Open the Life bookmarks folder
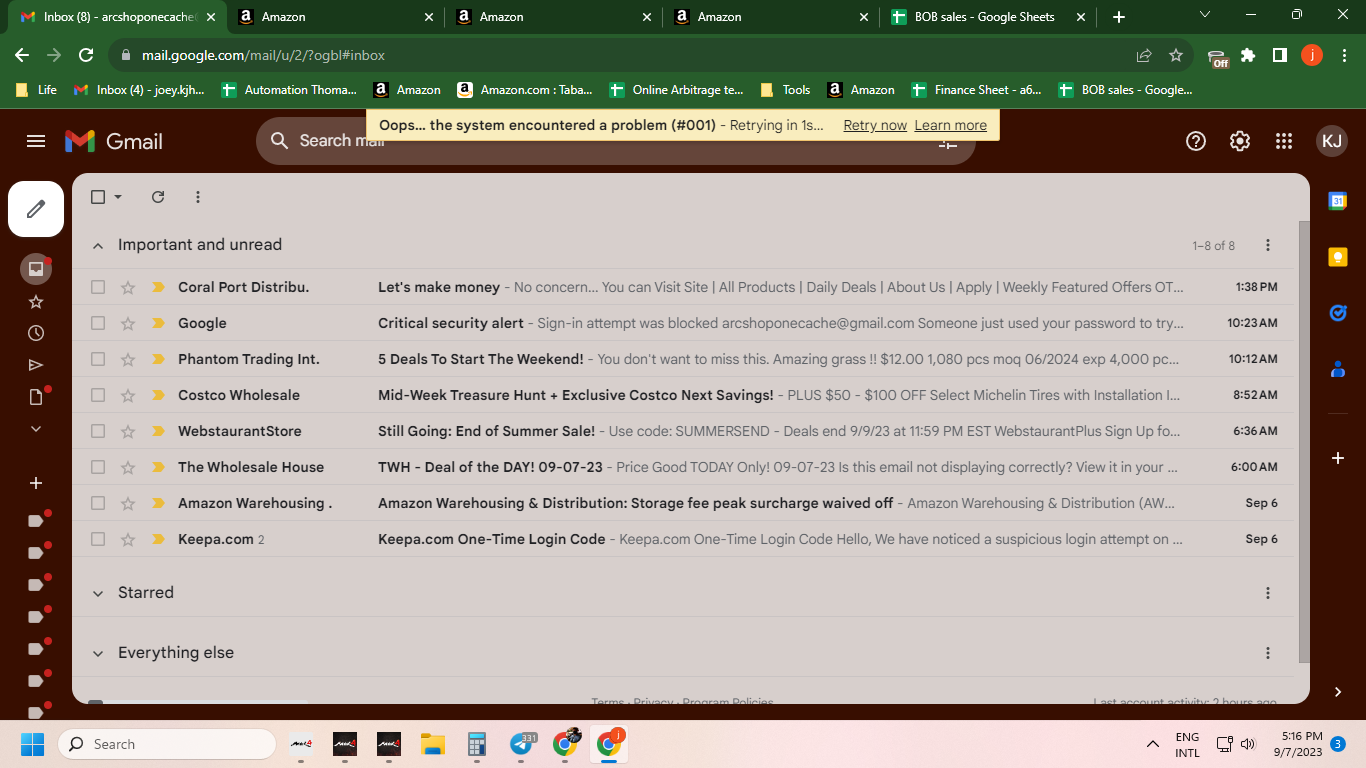 pyautogui.click(x=37, y=90)
